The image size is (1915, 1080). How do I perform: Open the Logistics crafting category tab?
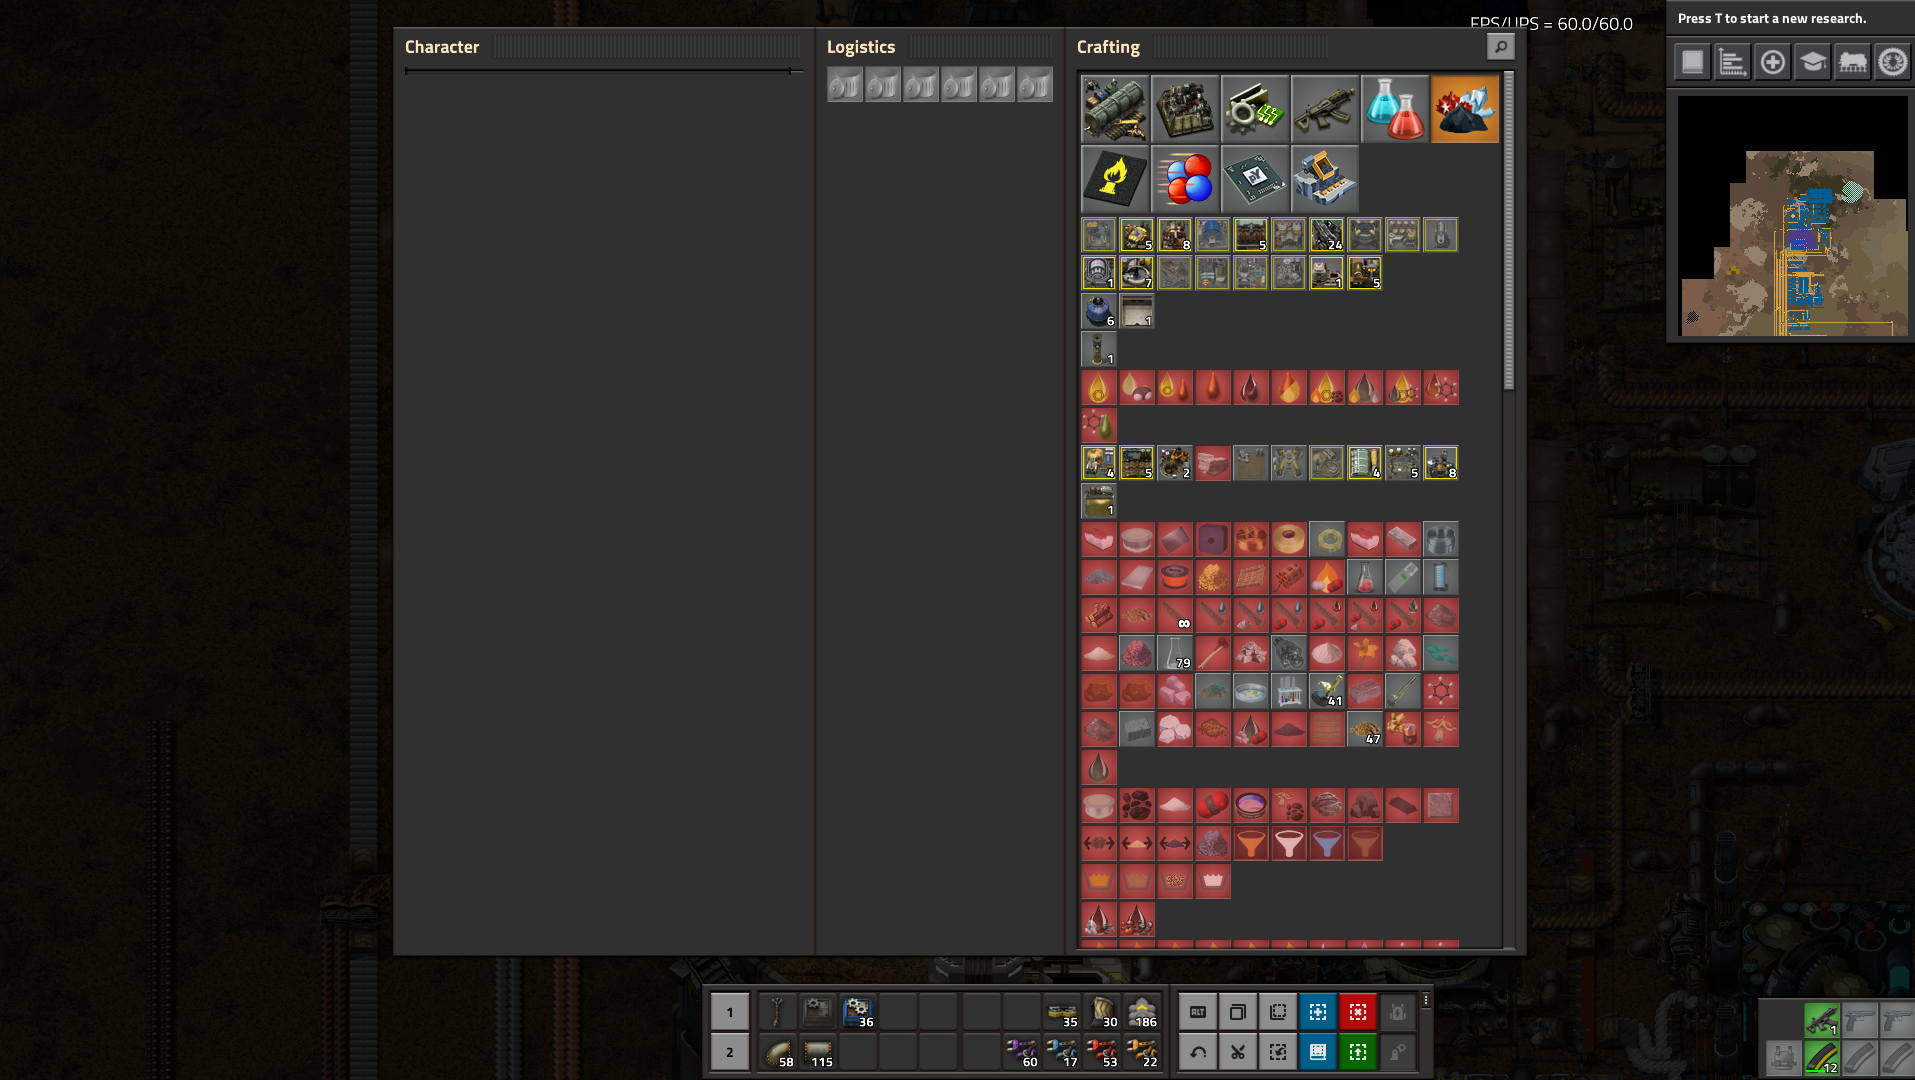1114,109
